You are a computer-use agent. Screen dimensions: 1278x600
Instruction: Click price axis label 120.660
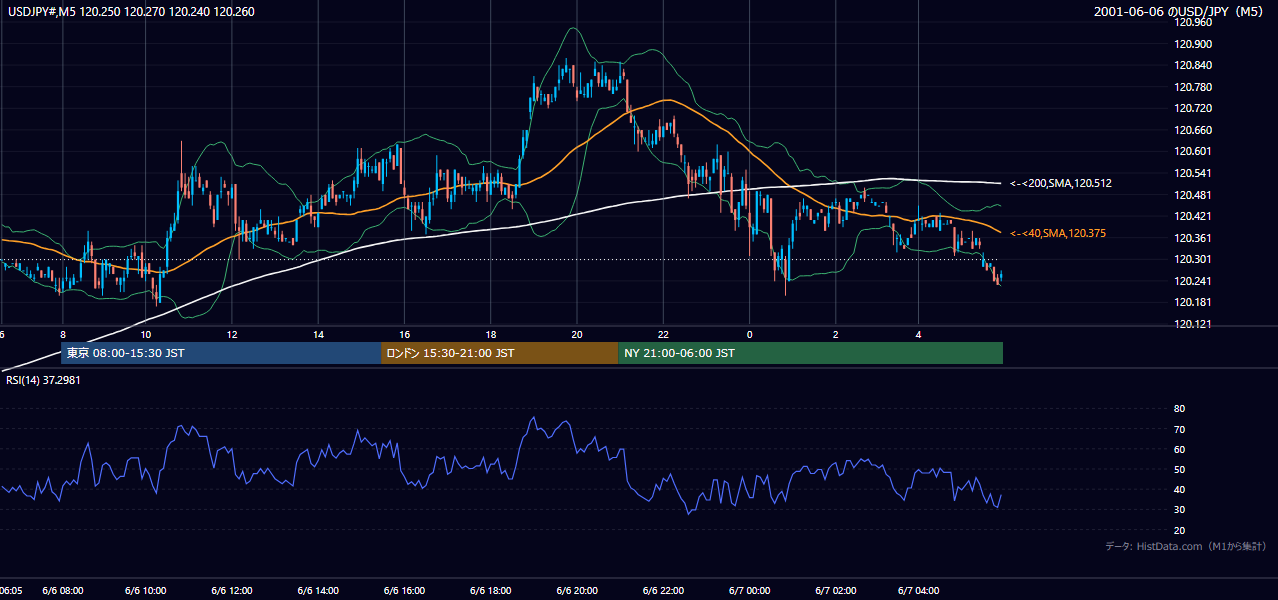[x=1193, y=130]
